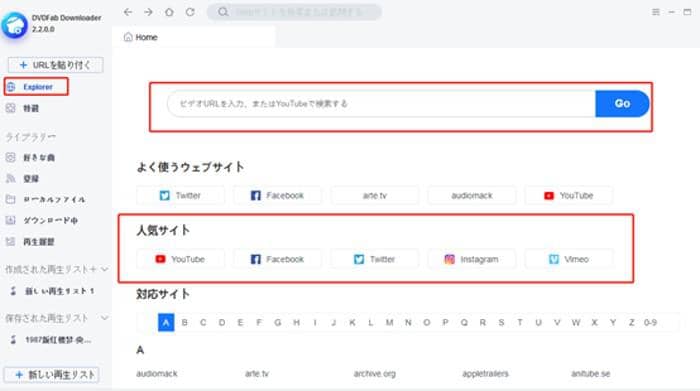Click the blue Go button

[x=622, y=104]
